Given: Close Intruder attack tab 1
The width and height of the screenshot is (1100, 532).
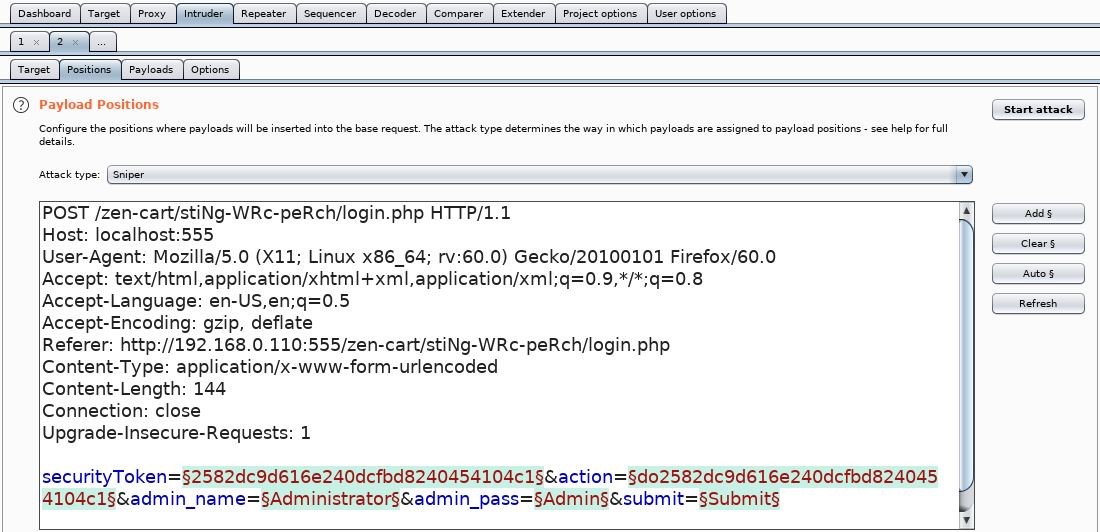Looking at the screenshot, I should pos(37,42).
